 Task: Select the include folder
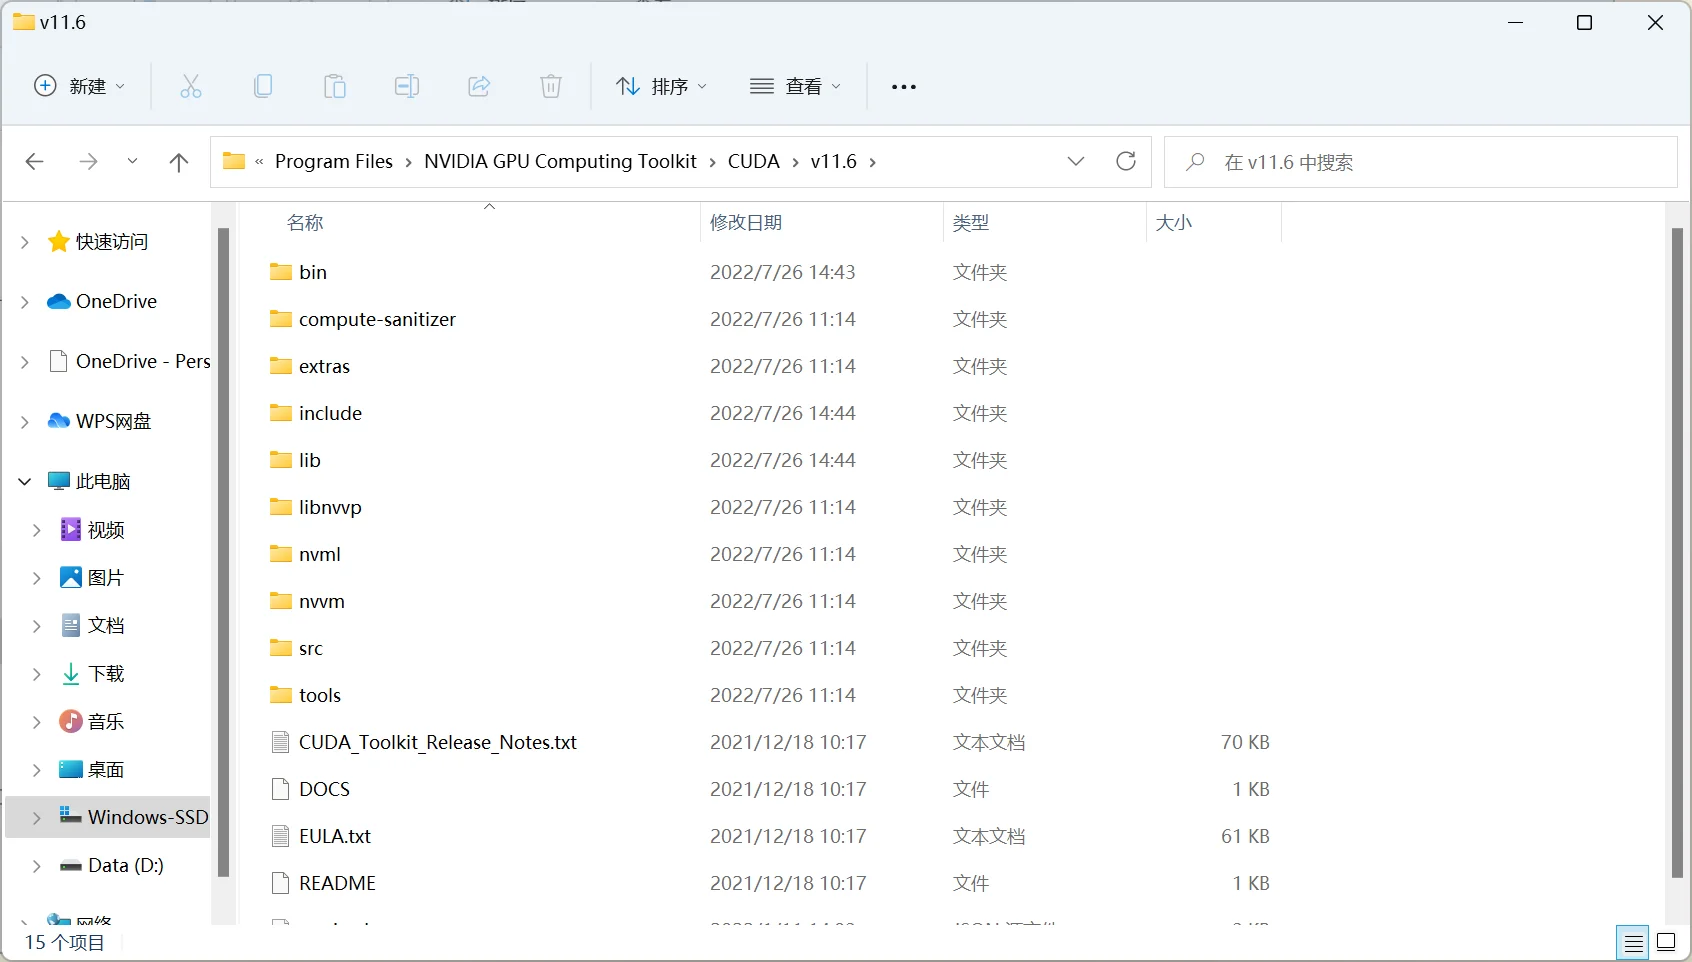tap(330, 414)
